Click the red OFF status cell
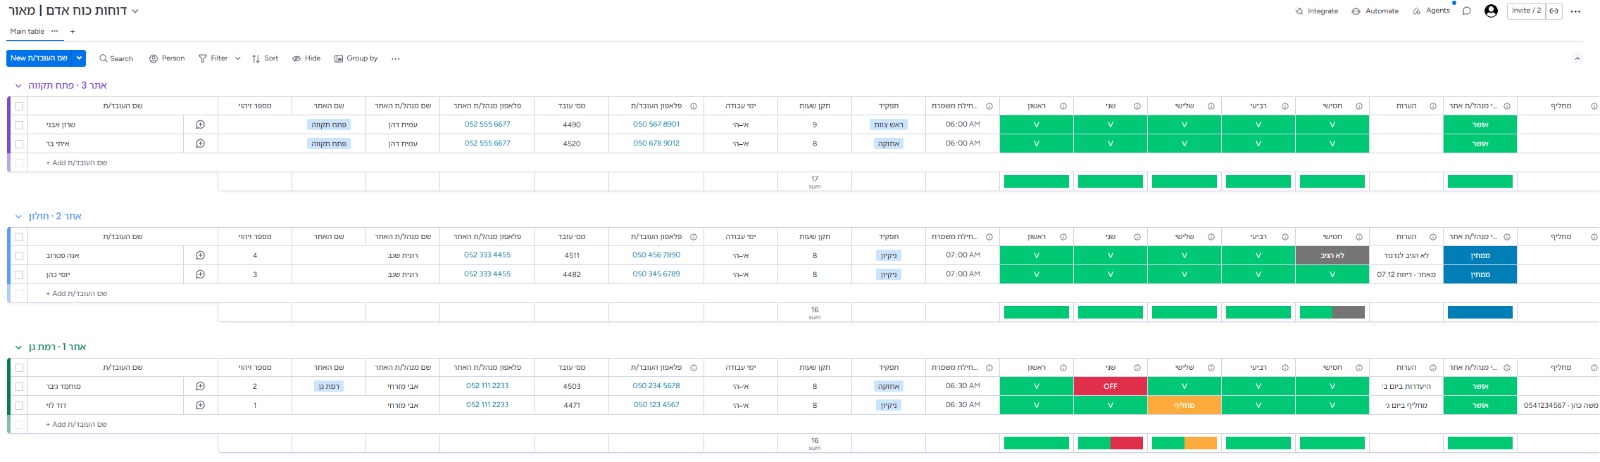Image resolution: width=1600 pixels, height=462 pixels. (1110, 386)
